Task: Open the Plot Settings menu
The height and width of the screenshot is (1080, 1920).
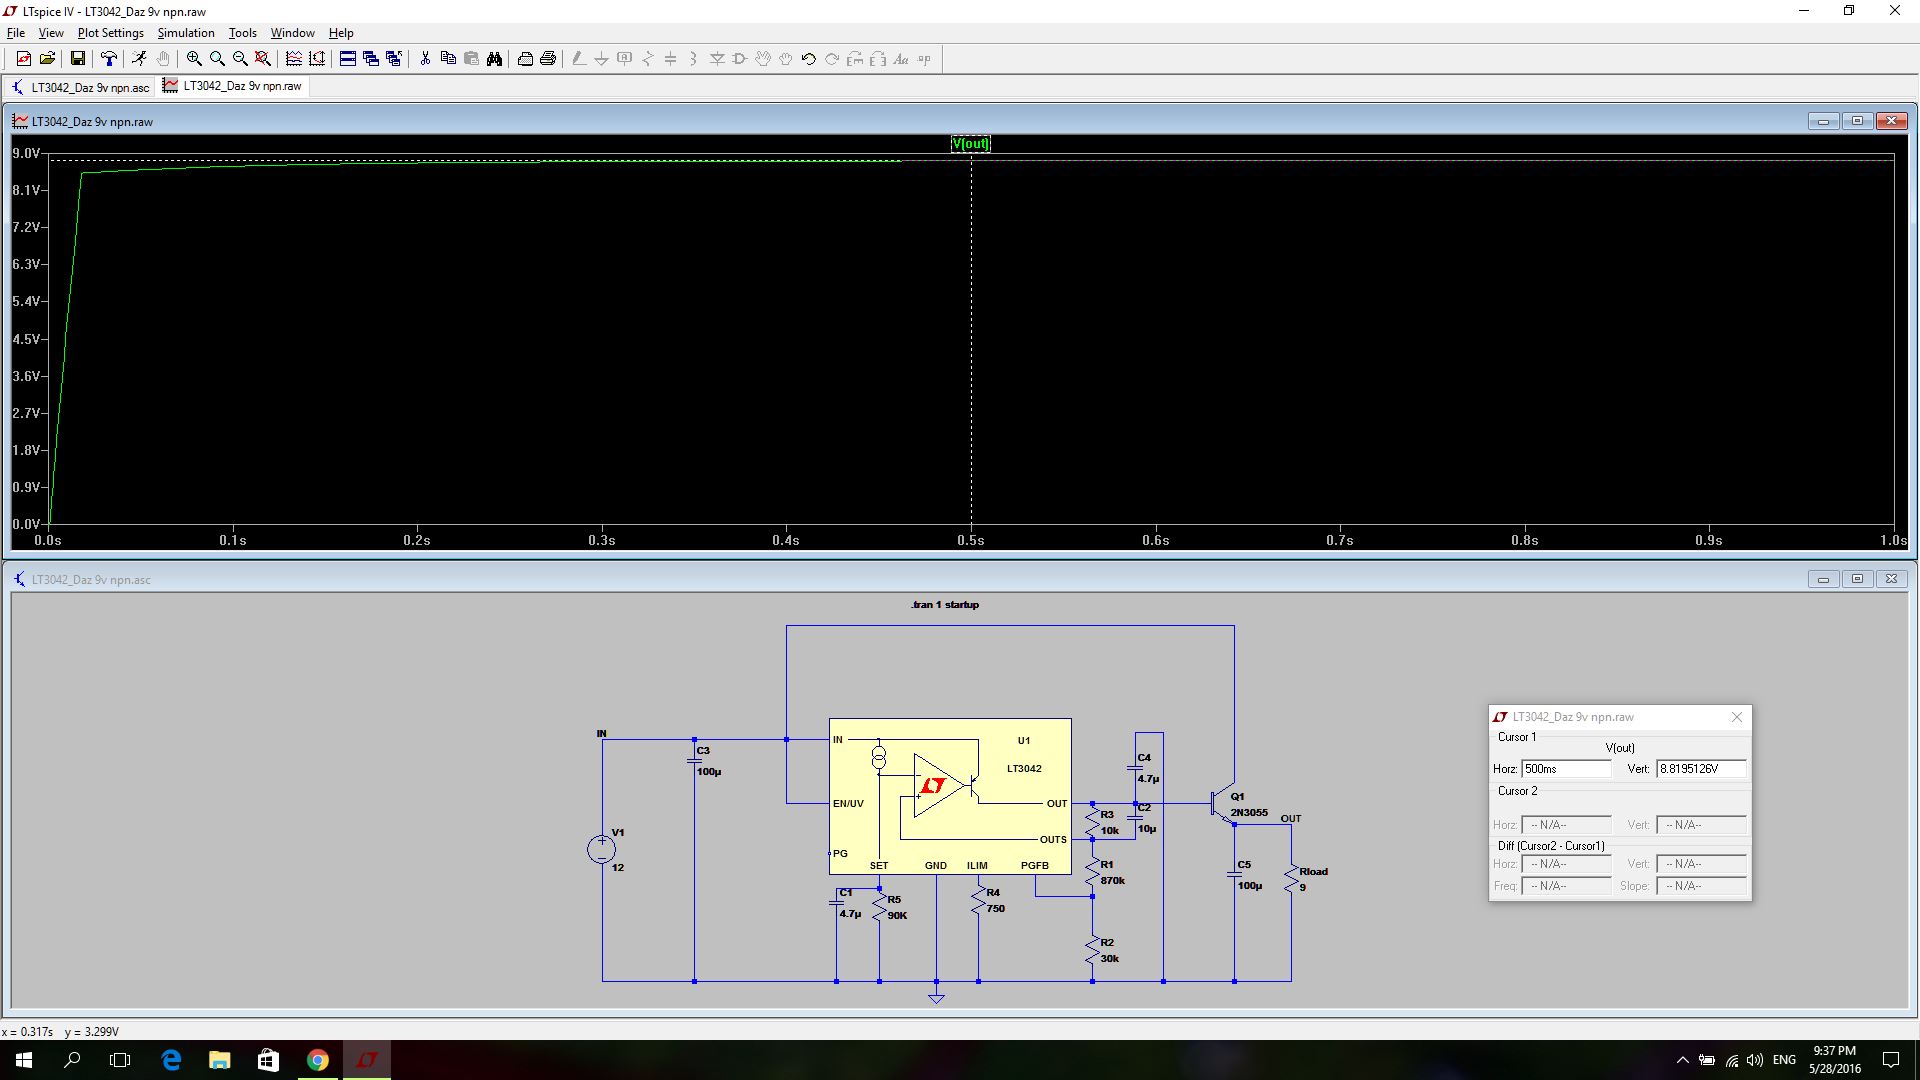Action: pyautogui.click(x=111, y=33)
